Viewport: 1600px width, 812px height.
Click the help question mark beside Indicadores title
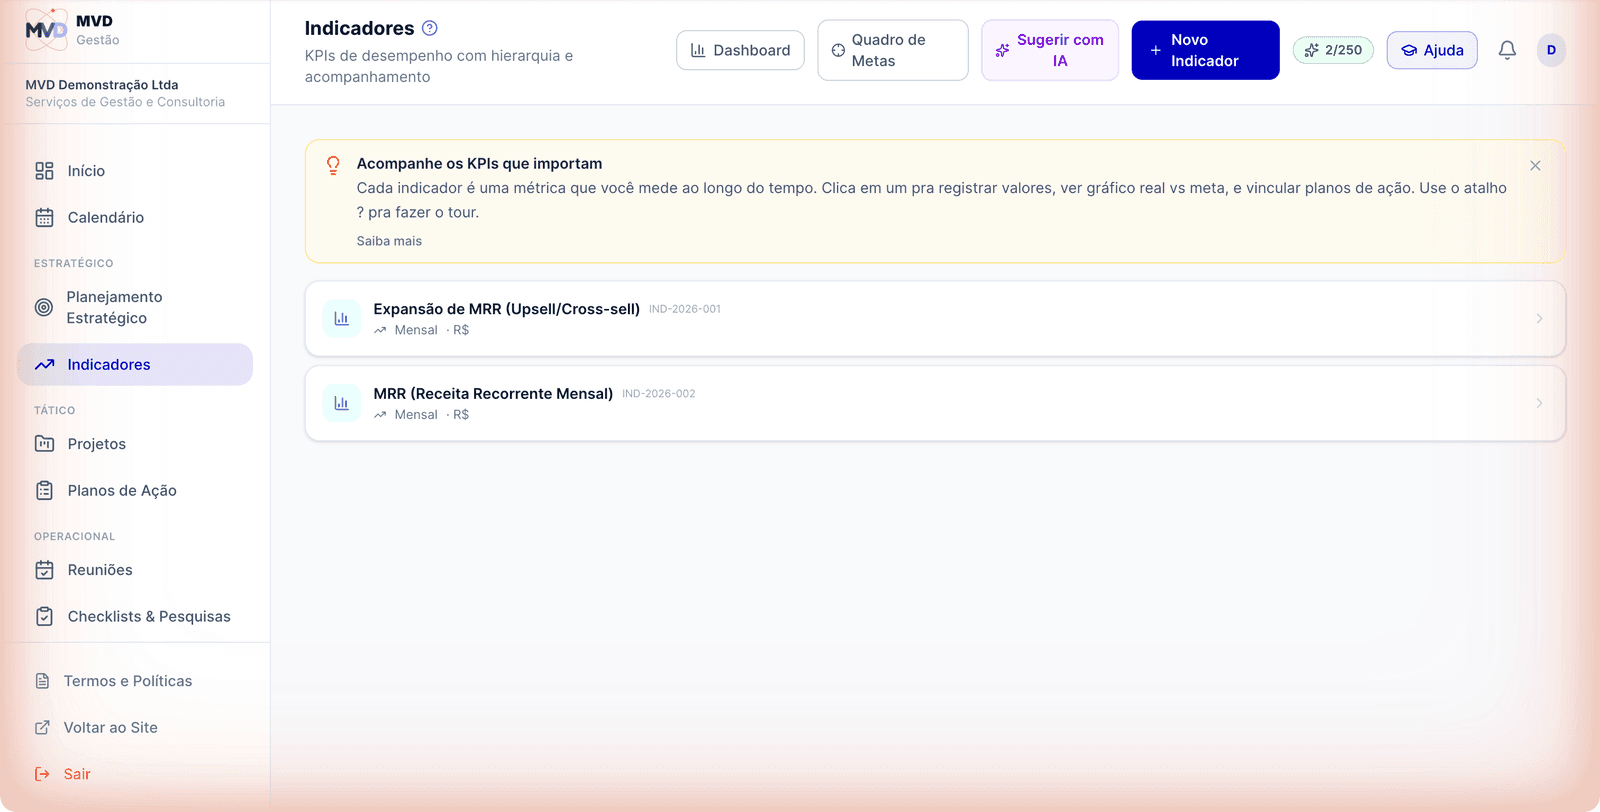430,28
